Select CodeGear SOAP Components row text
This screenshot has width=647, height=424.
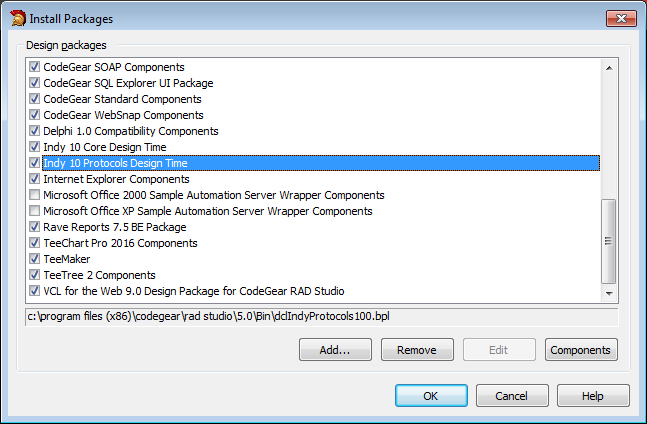point(114,67)
